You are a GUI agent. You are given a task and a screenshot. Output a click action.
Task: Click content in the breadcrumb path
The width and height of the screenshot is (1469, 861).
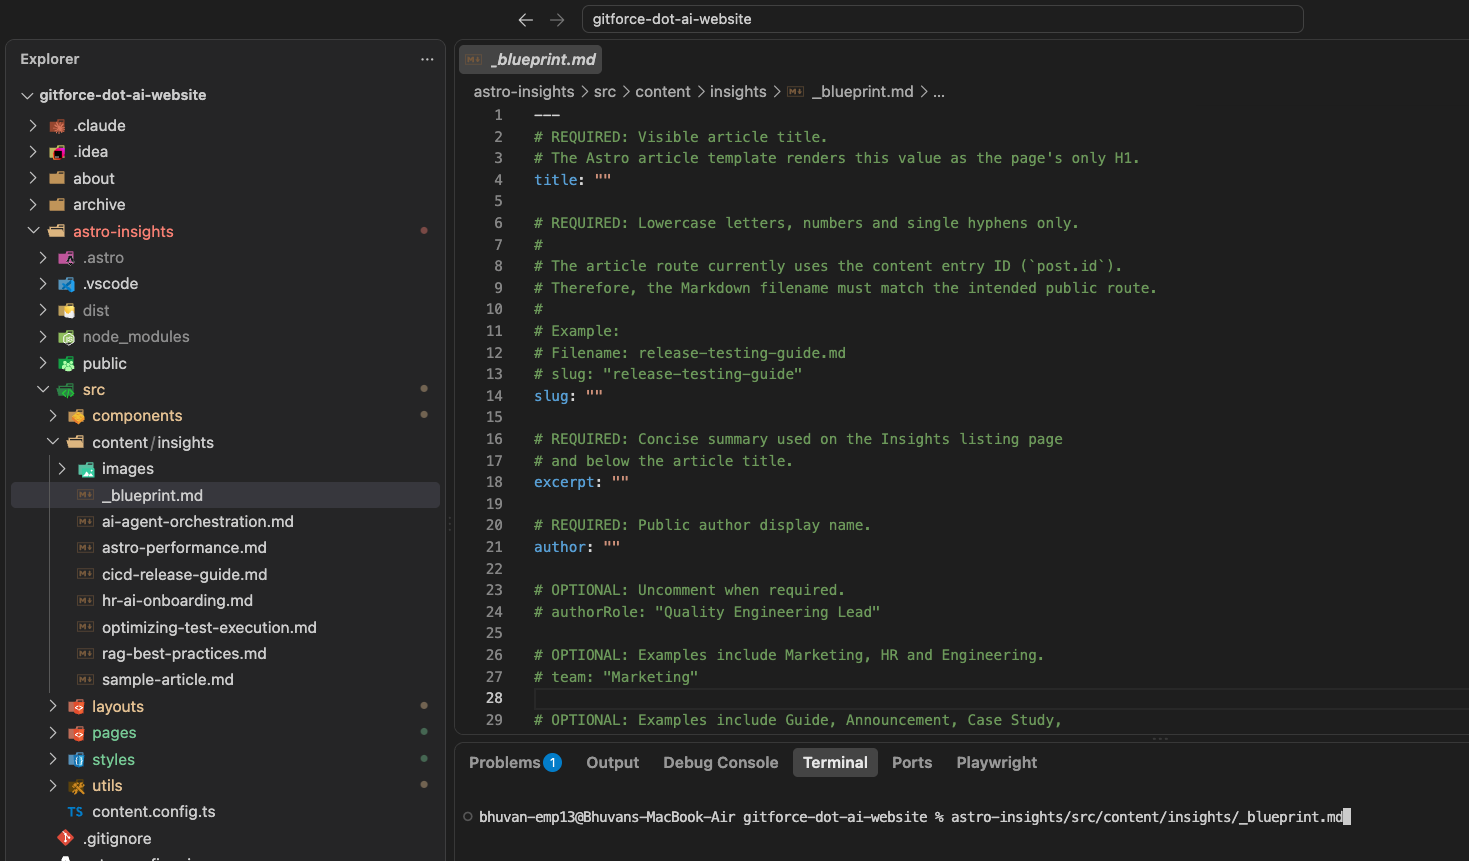(663, 92)
